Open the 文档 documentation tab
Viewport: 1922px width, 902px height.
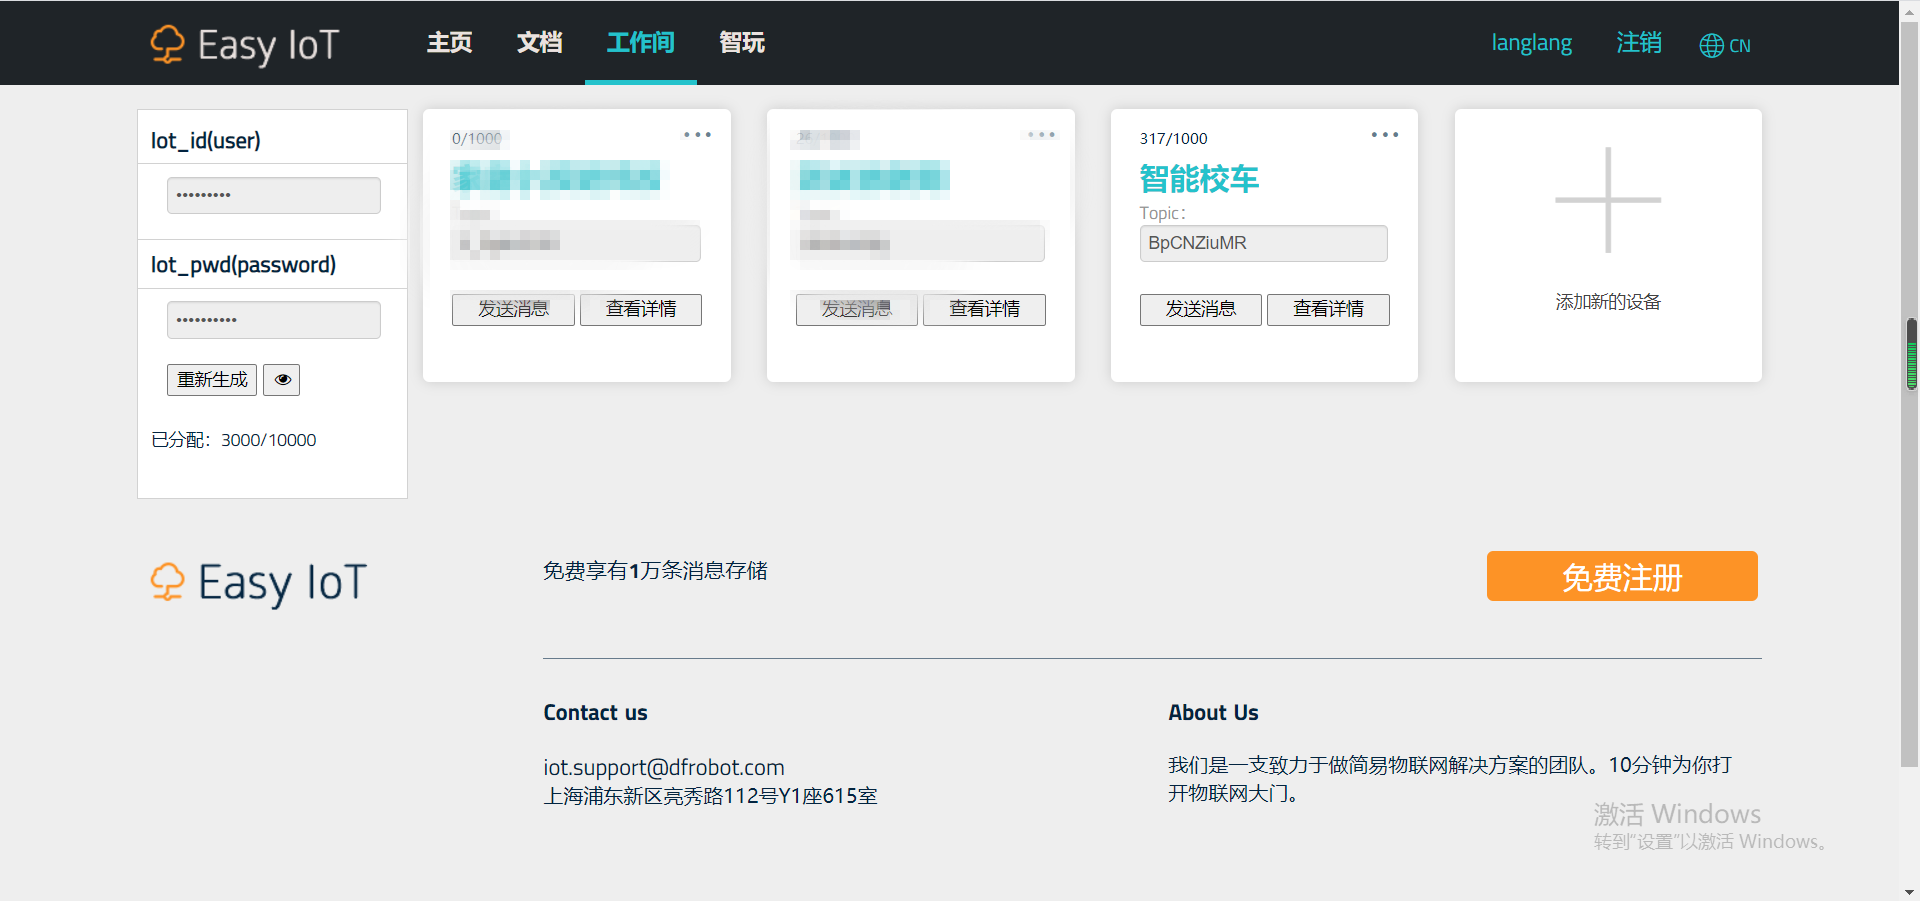(x=539, y=43)
